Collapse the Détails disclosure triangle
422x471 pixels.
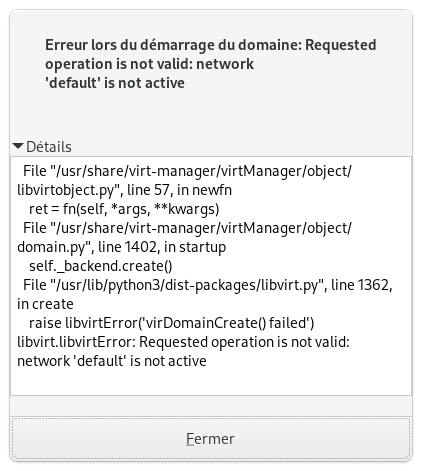pyautogui.click(x=18, y=146)
